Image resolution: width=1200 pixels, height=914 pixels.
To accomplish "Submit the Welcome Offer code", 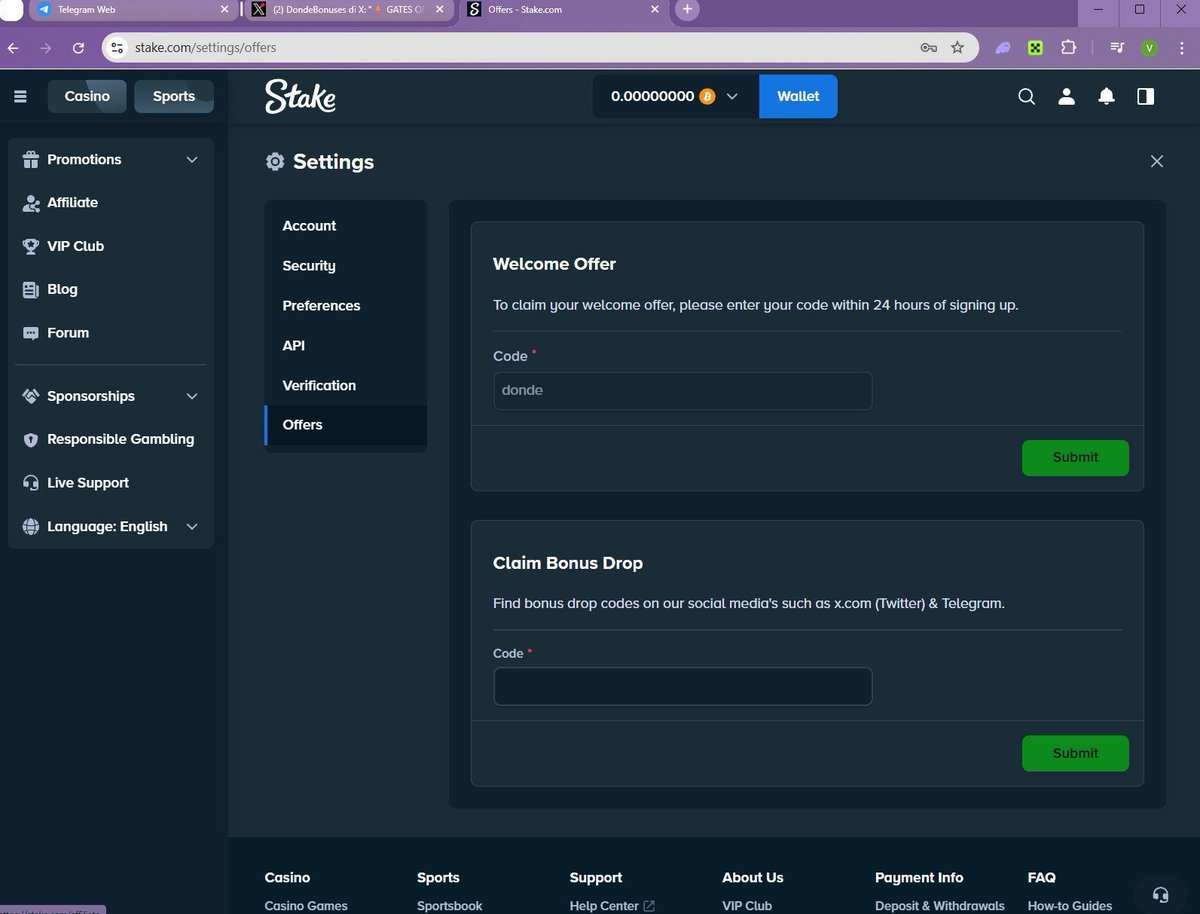I will 1075,457.
